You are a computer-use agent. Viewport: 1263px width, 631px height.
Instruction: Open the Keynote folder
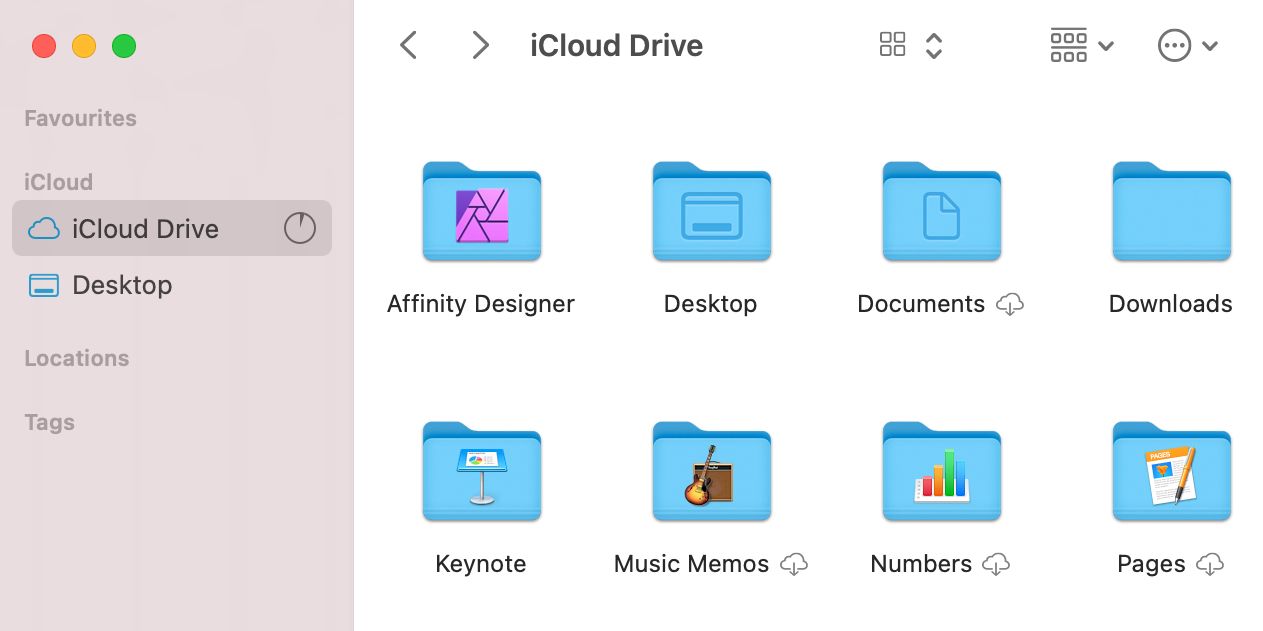coord(481,472)
